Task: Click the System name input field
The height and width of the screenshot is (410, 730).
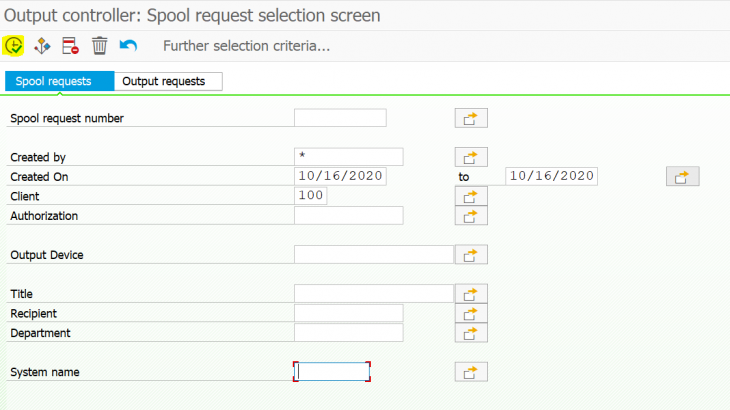Action: coord(333,372)
